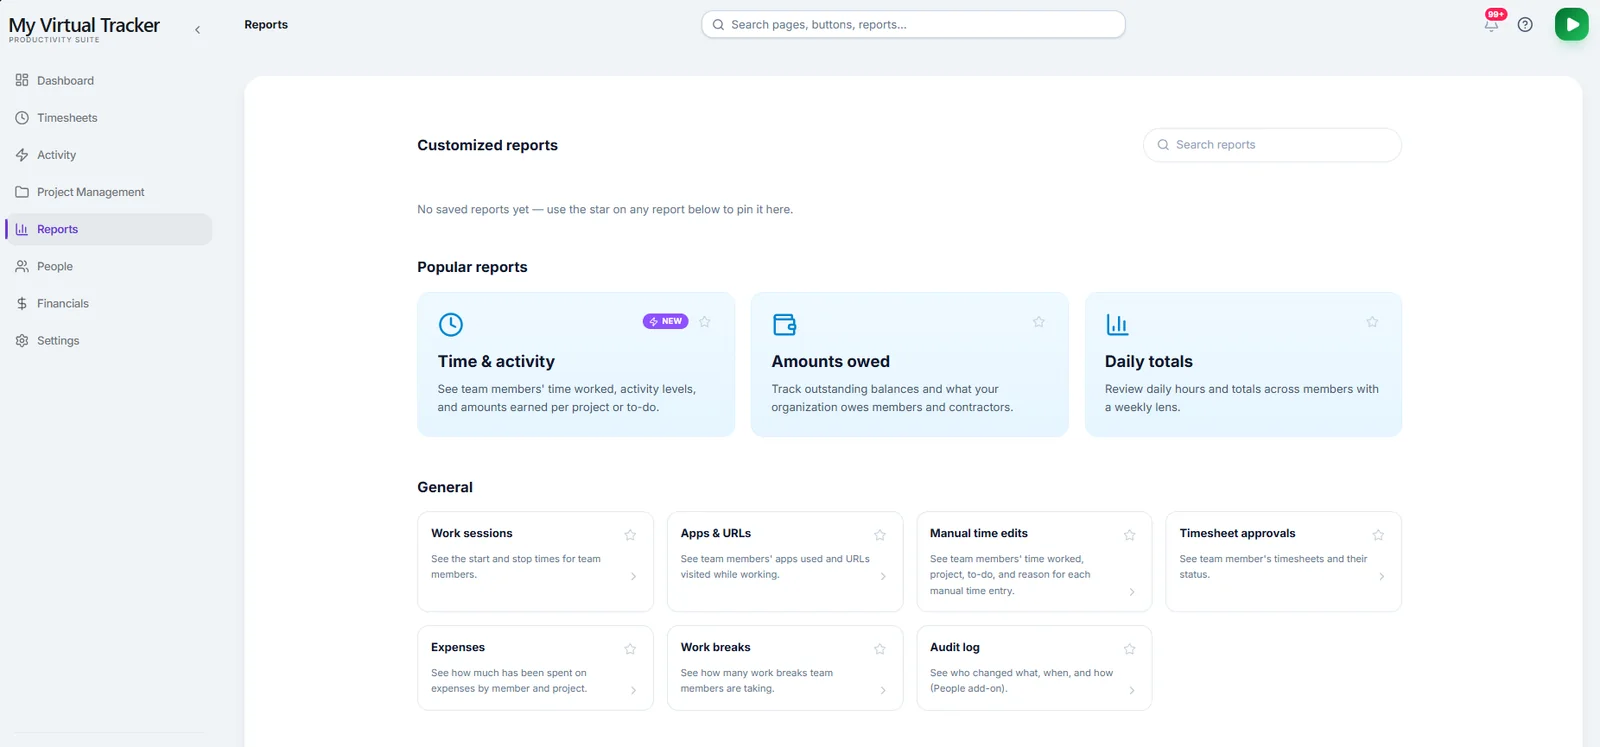Click the NEW badge on Time & activity
Image resolution: width=1600 pixels, height=747 pixels.
(665, 321)
